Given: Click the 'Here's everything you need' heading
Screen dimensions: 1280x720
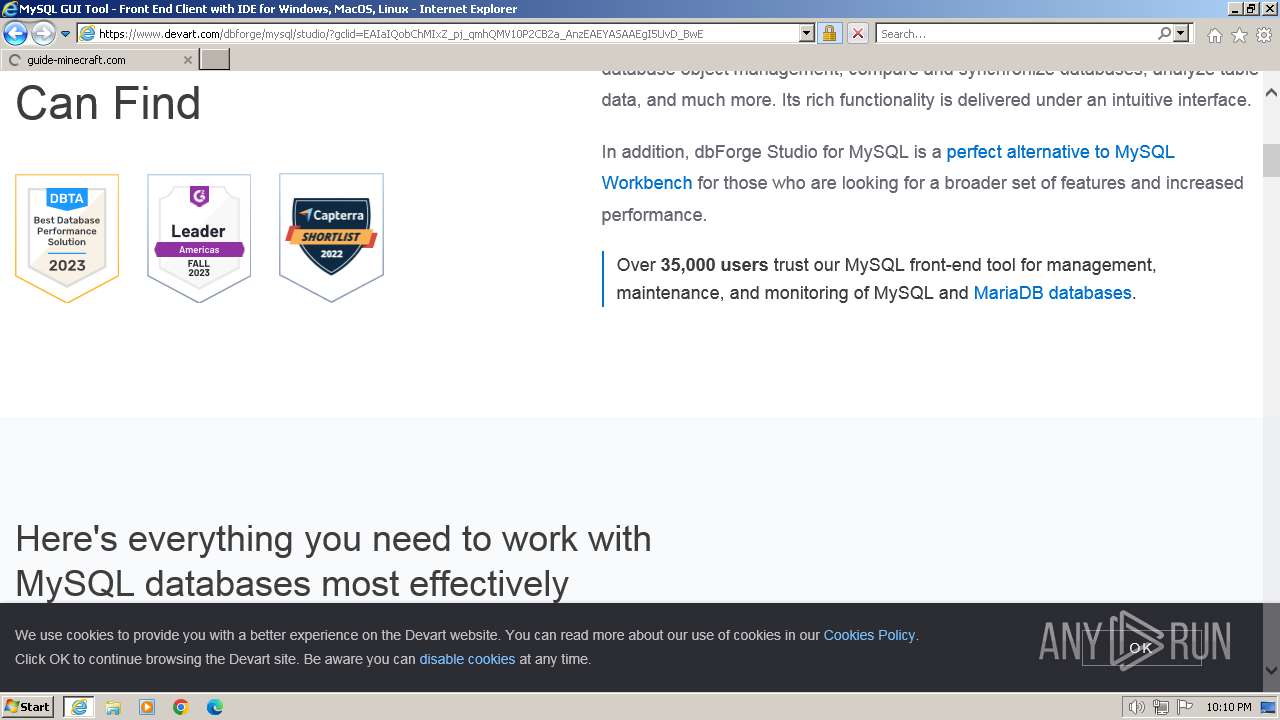Looking at the screenshot, I should [x=333, y=561].
